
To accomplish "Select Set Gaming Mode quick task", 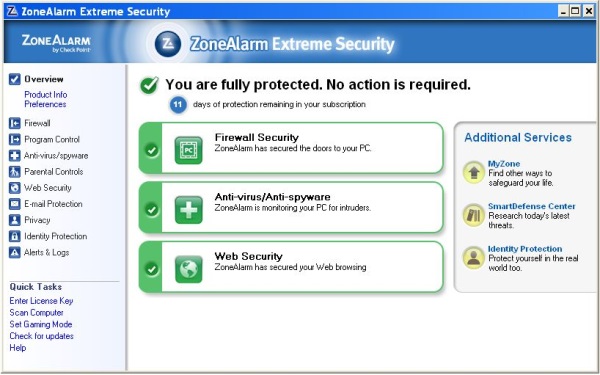I will (x=41, y=324).
